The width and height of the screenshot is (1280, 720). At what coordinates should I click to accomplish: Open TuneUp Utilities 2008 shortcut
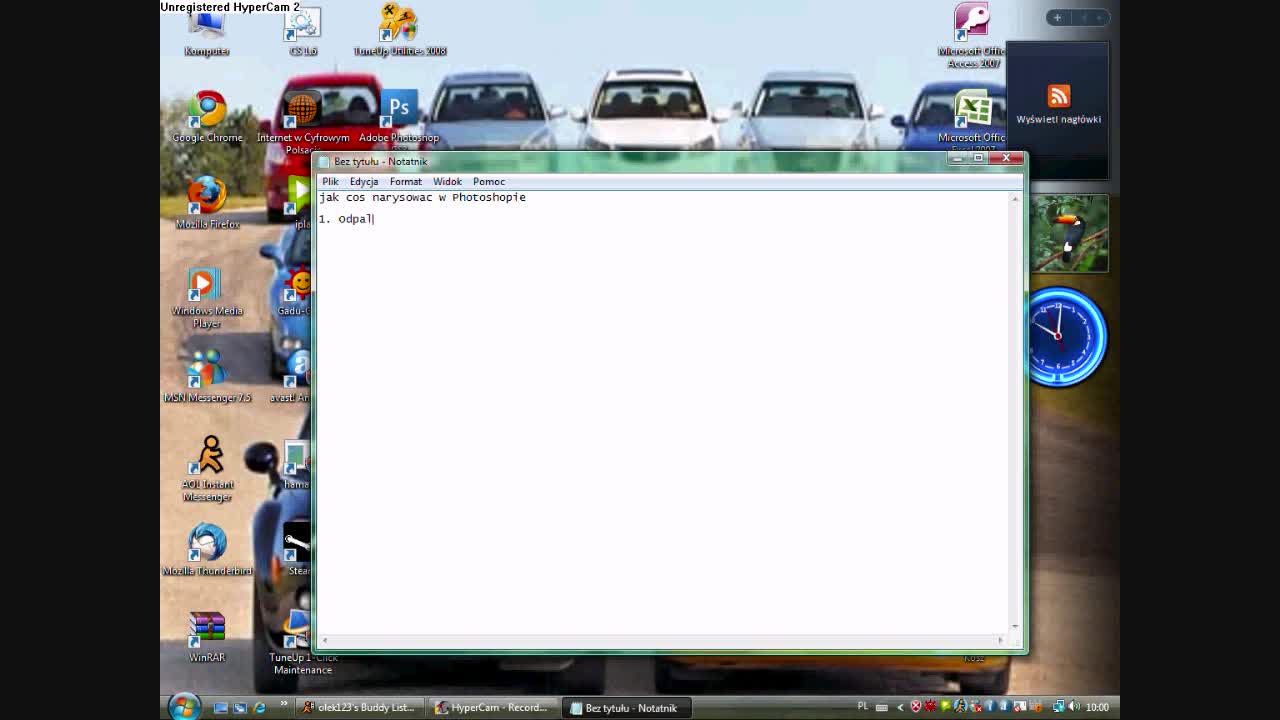click(x=399, y=25)
